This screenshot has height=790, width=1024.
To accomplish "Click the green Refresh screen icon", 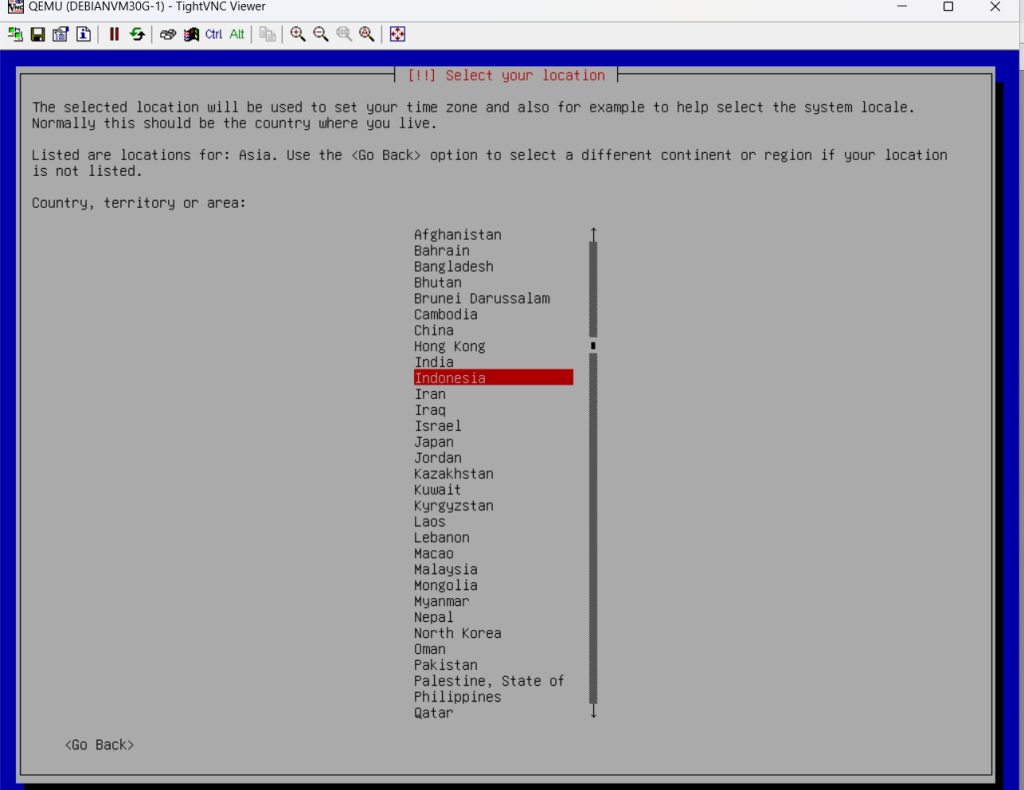I will [137, 34].
